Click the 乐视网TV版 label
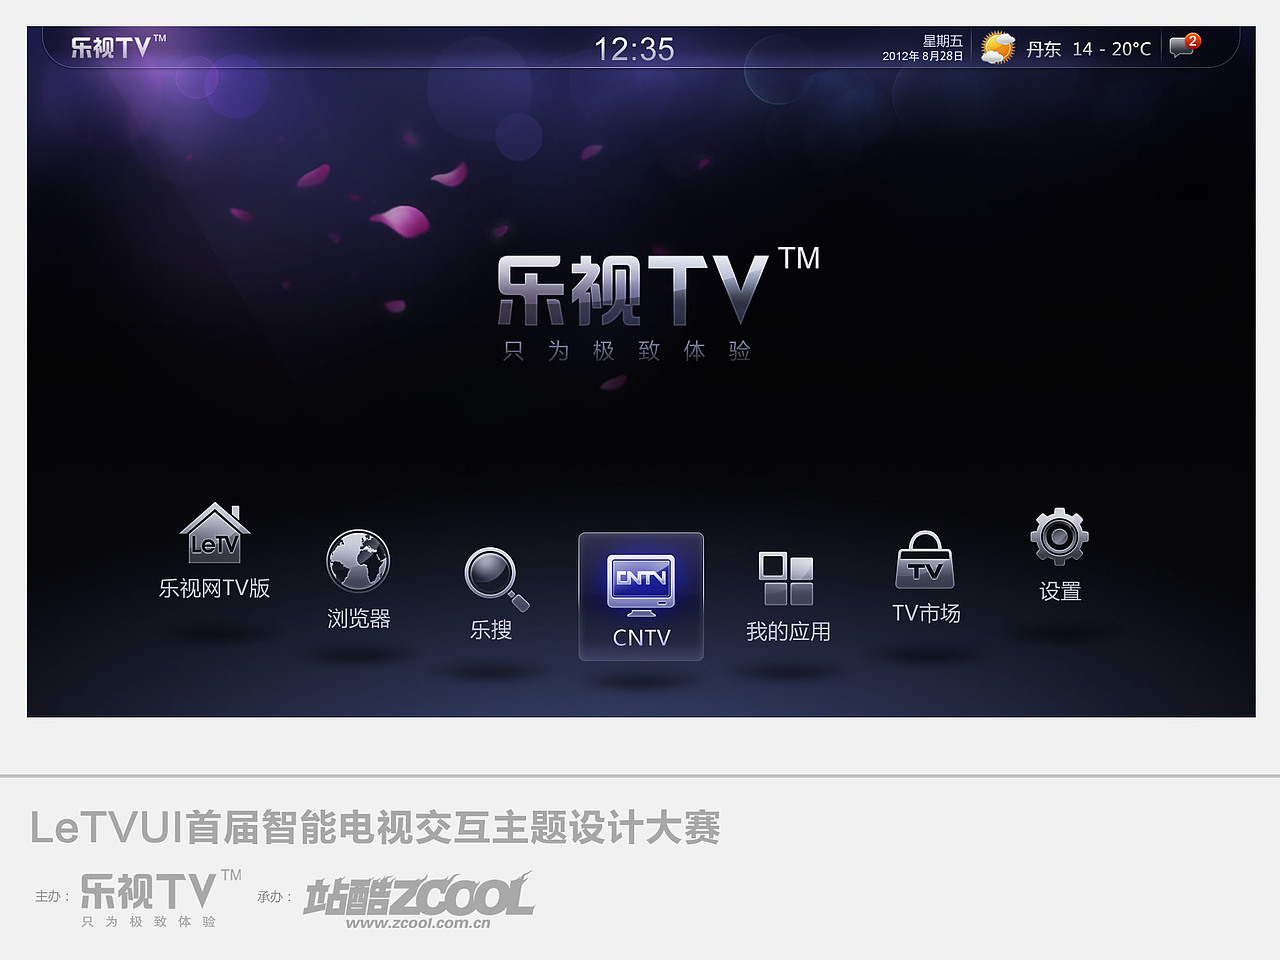Screen dimensions: 1280x960 (214, 588)
